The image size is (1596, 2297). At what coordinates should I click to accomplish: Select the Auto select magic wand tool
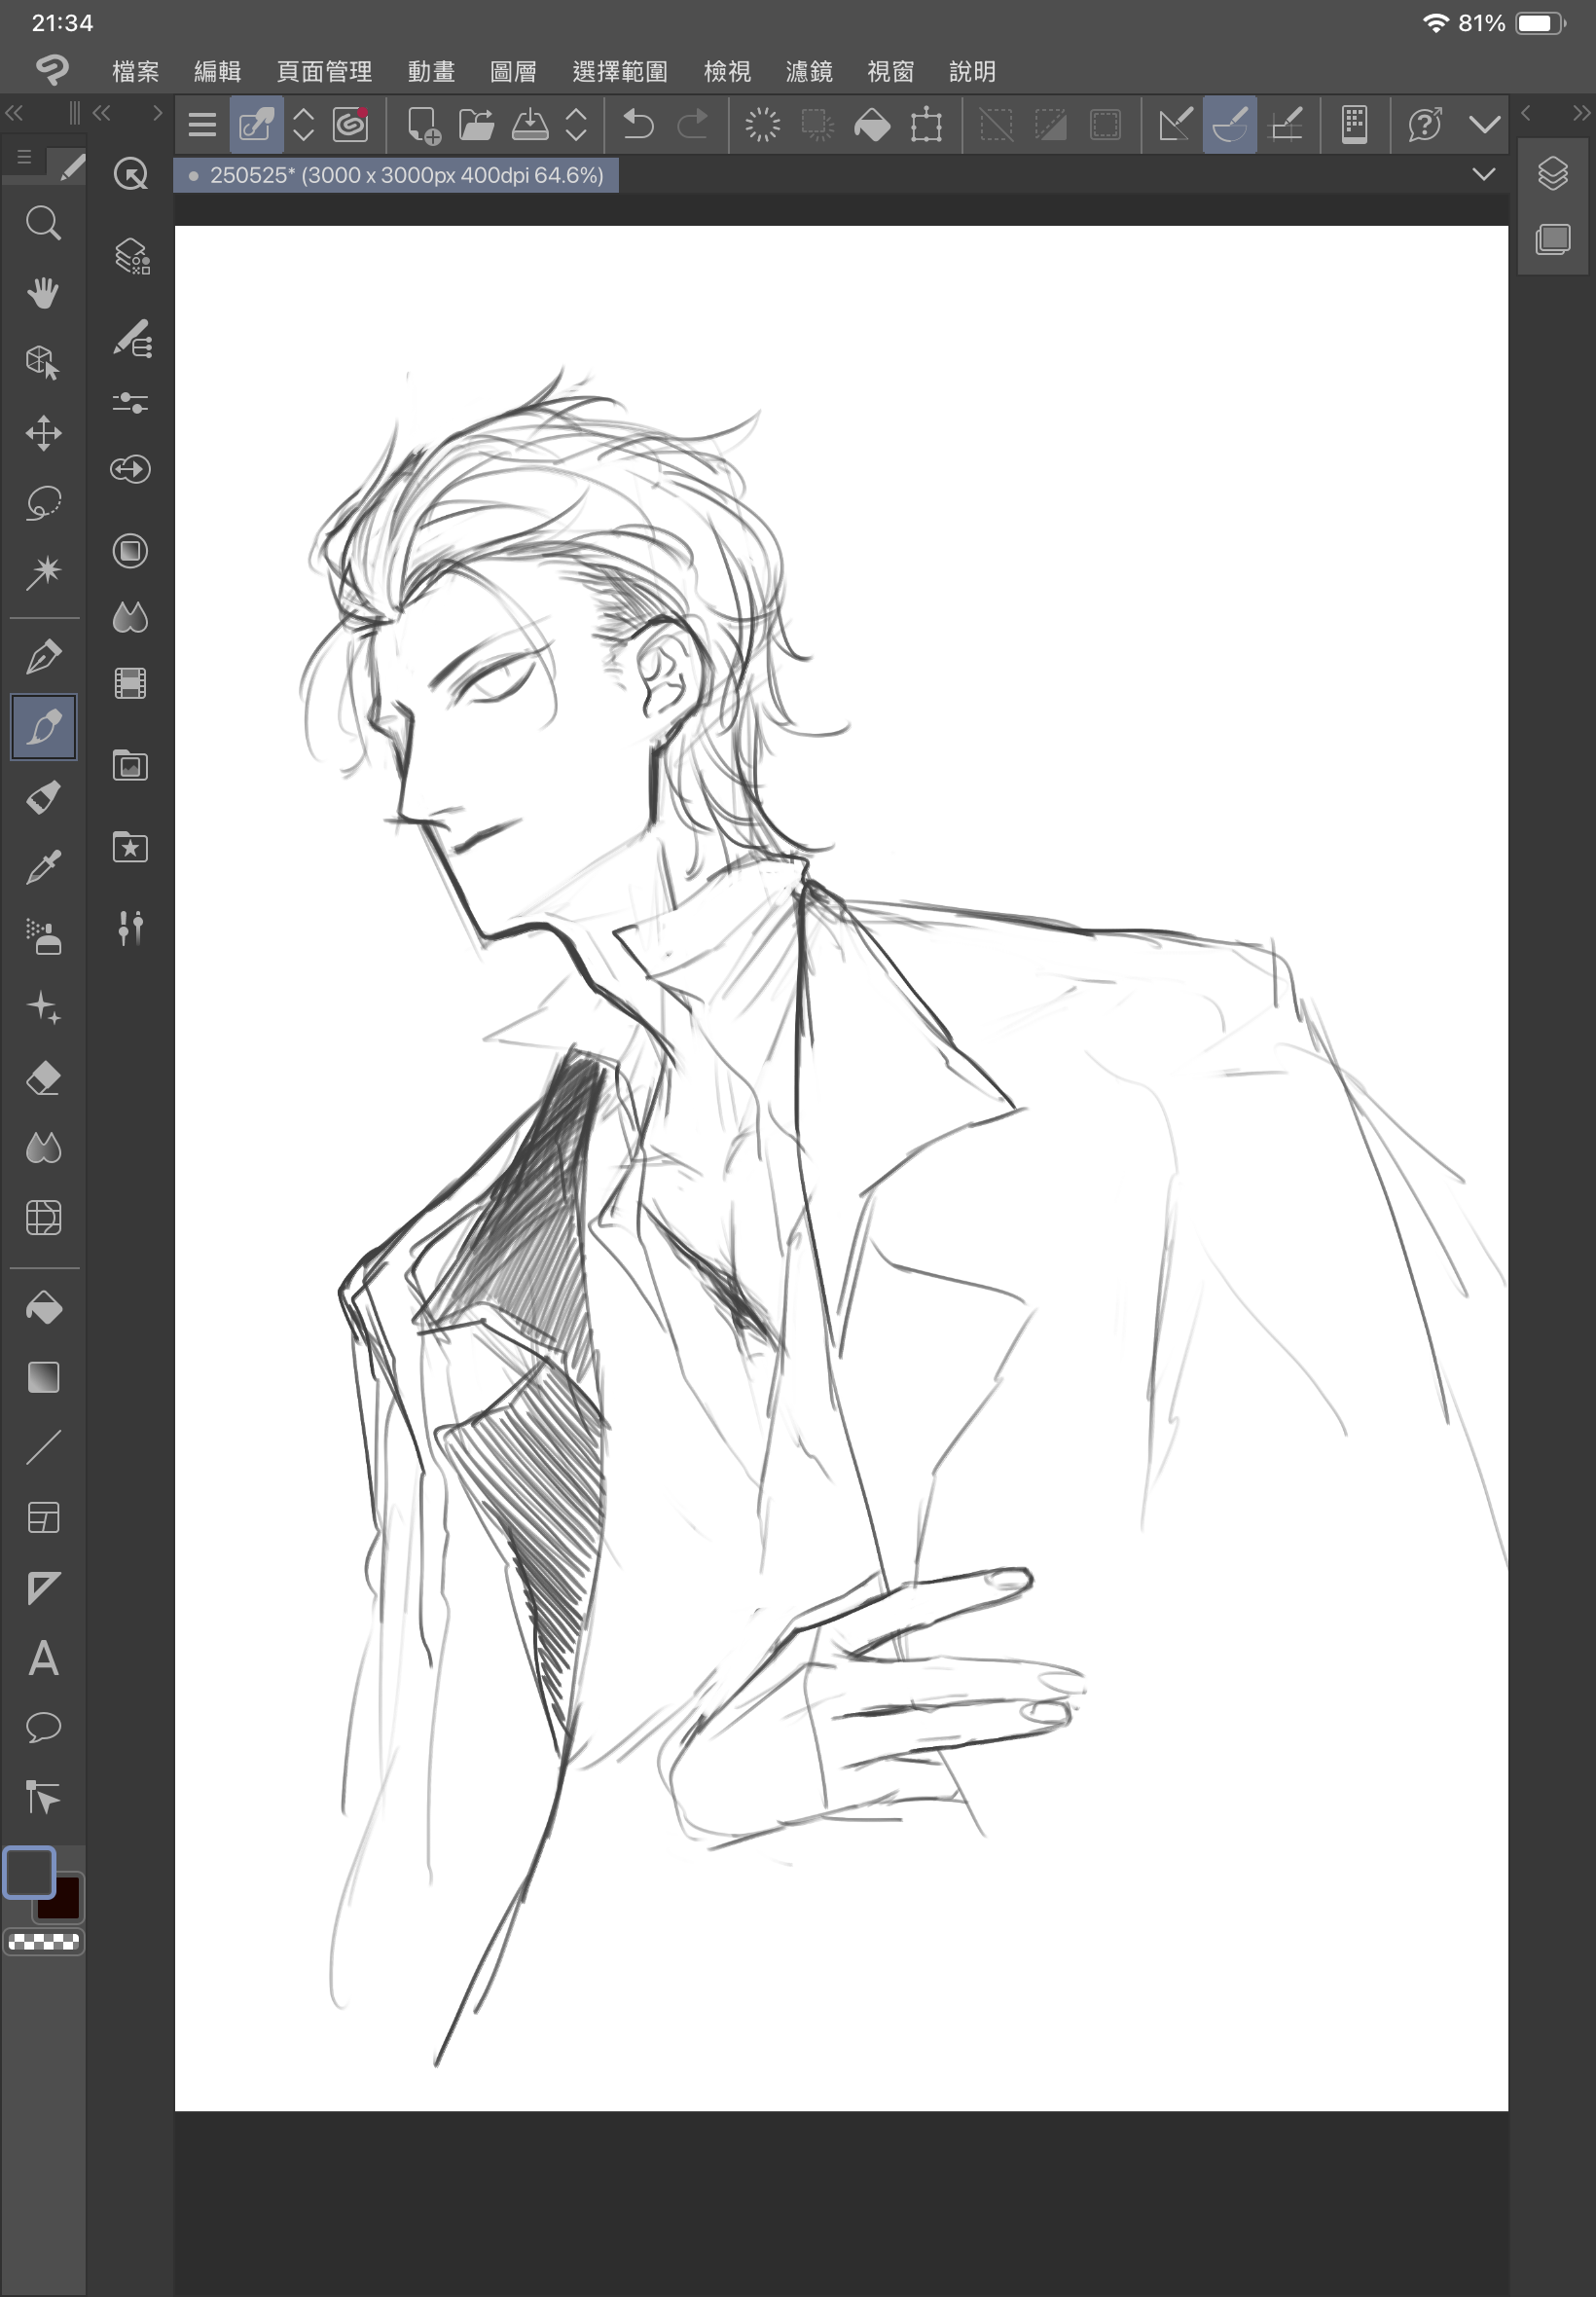[x=43, y=573]
